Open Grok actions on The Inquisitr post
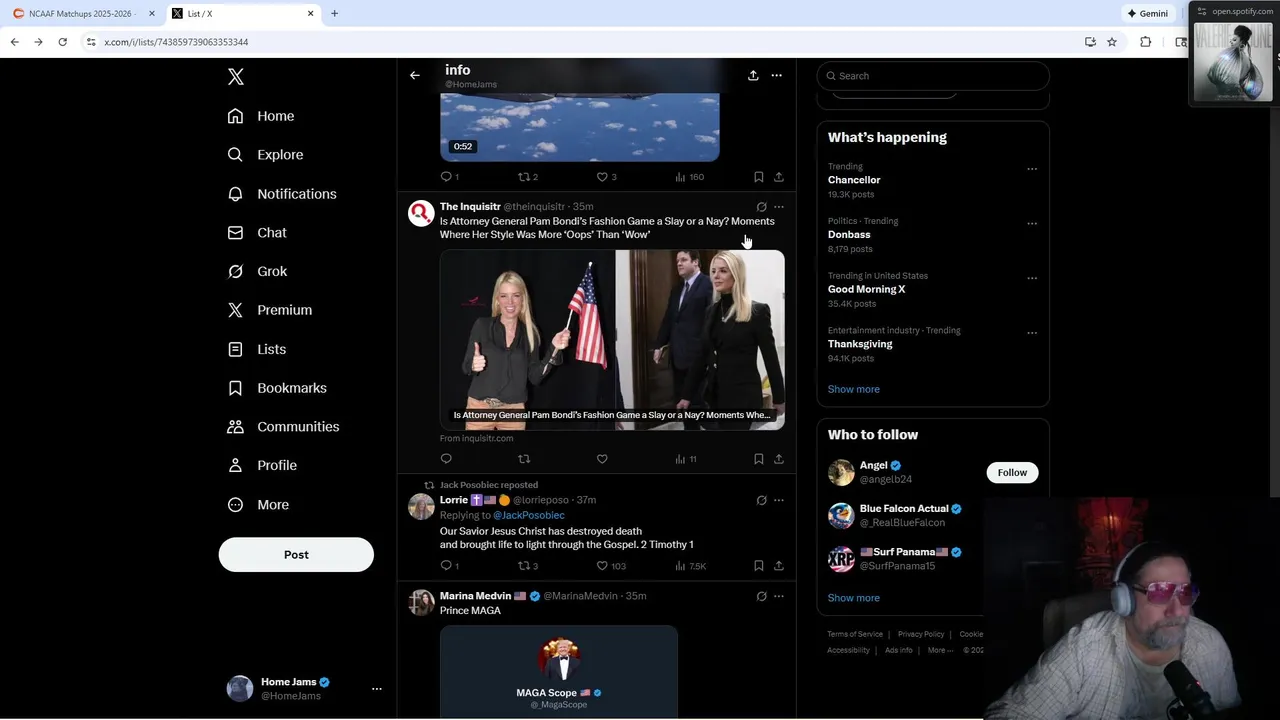Screen dimensions: 1280x720 coord(761,207)
